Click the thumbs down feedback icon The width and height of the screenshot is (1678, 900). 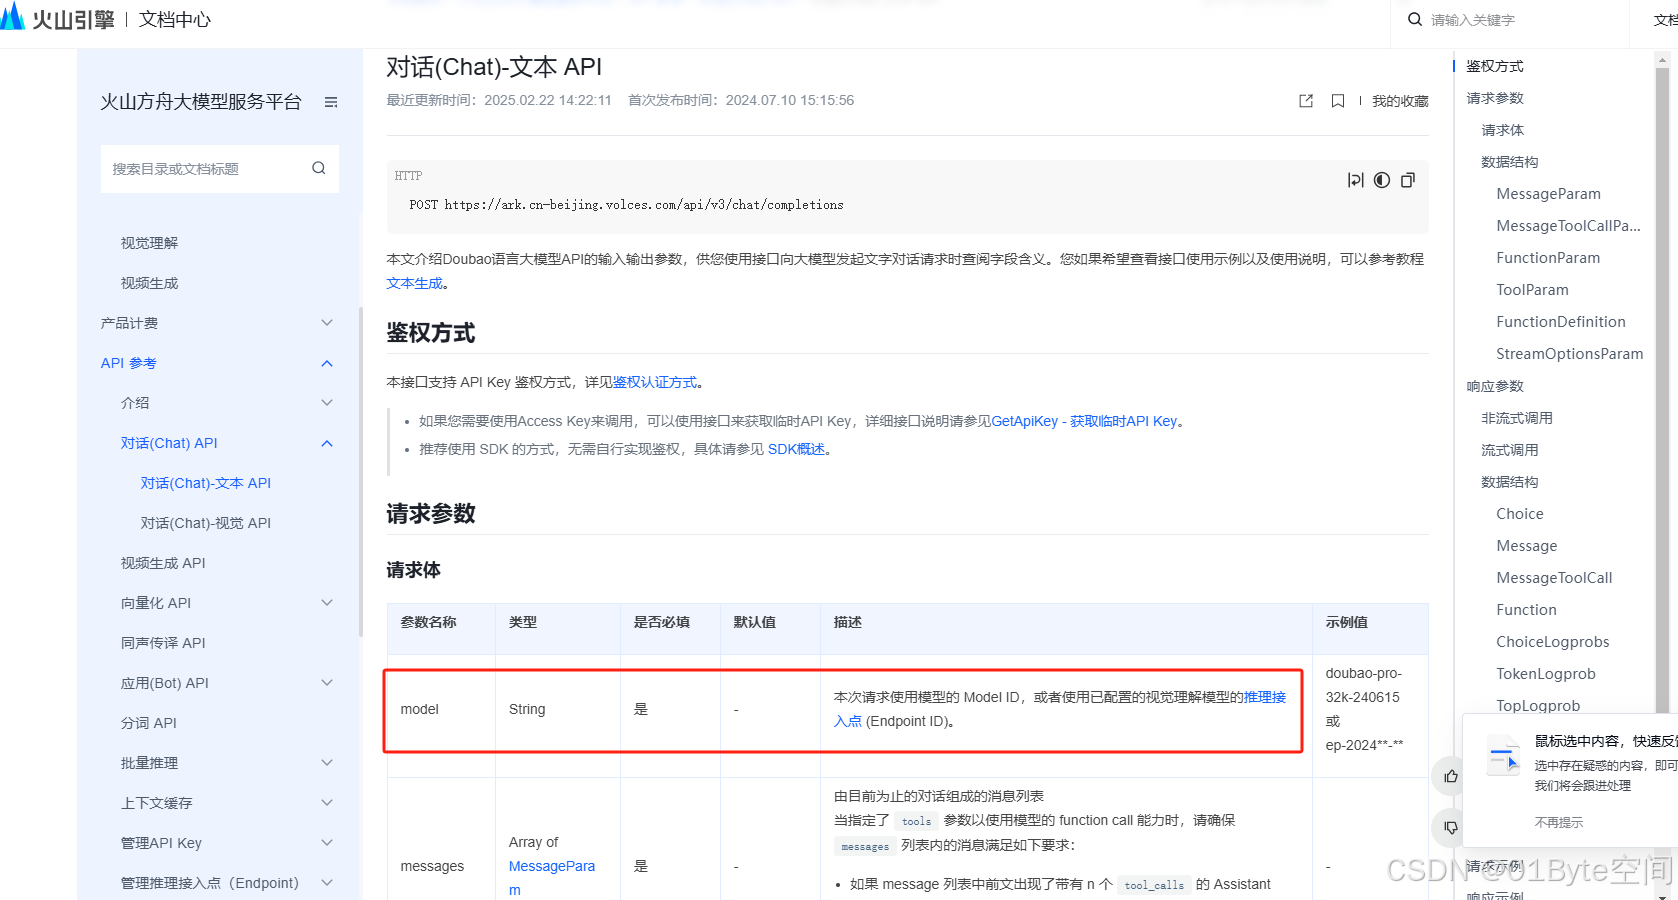click(1451, 828)
